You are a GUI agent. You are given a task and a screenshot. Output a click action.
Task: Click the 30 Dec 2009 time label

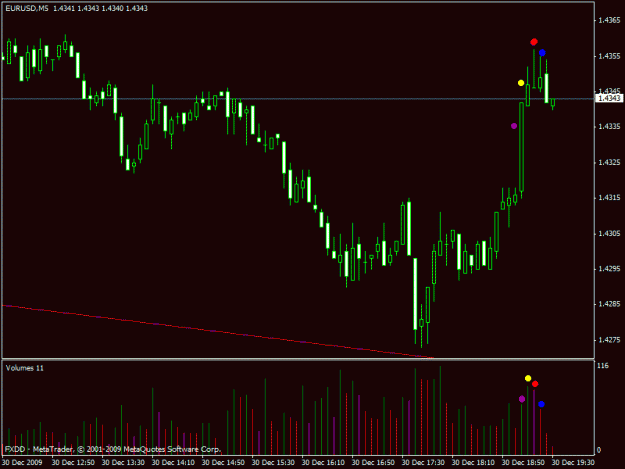[x=22, y=462]
